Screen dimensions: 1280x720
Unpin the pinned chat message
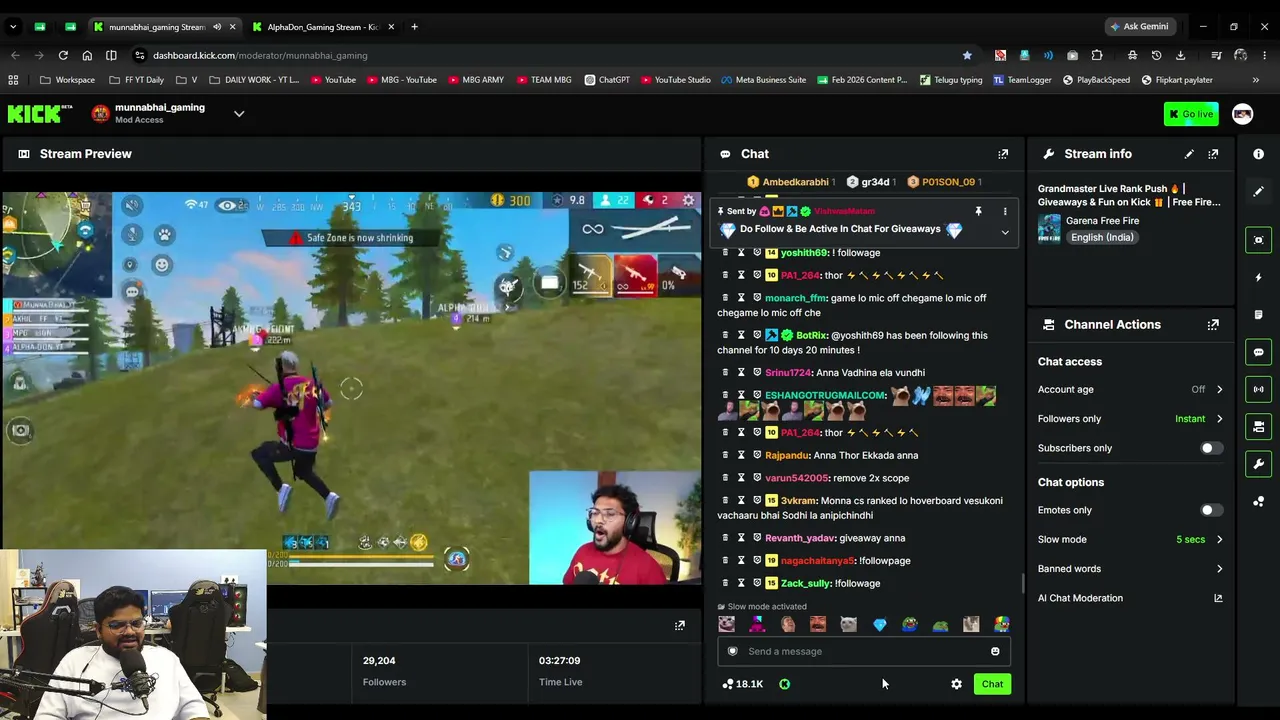pyautogui.click(x=978, y=211)
